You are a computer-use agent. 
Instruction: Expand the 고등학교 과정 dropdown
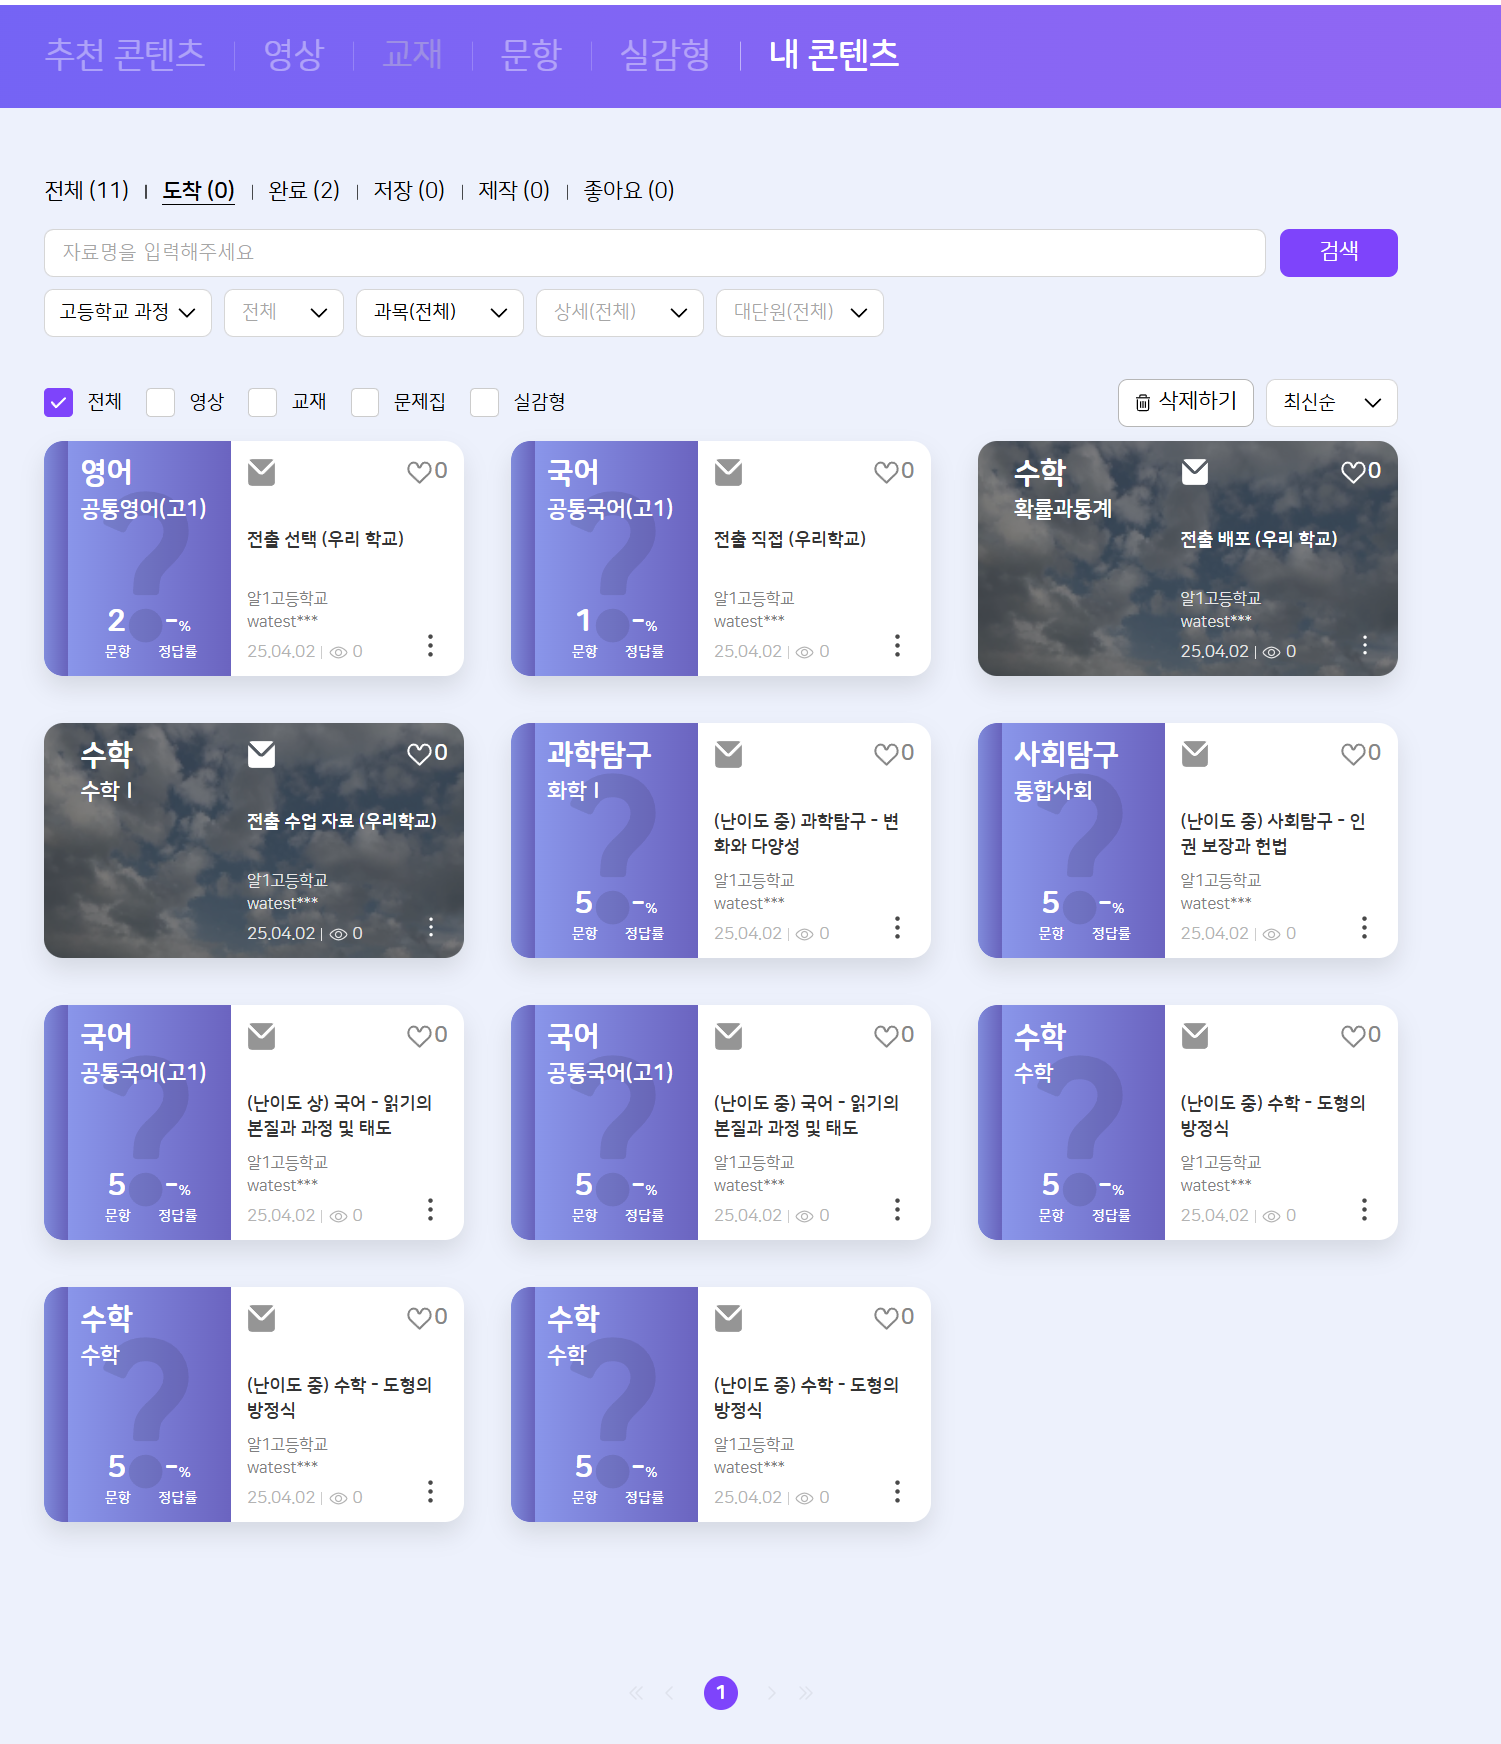tap(128, 313)
